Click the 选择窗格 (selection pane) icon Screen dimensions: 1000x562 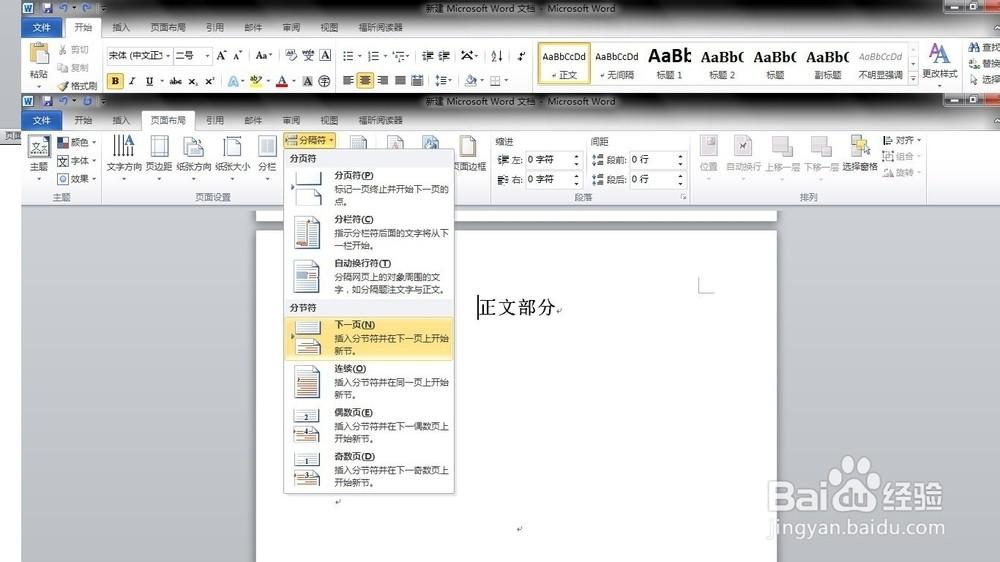point(859,153)
